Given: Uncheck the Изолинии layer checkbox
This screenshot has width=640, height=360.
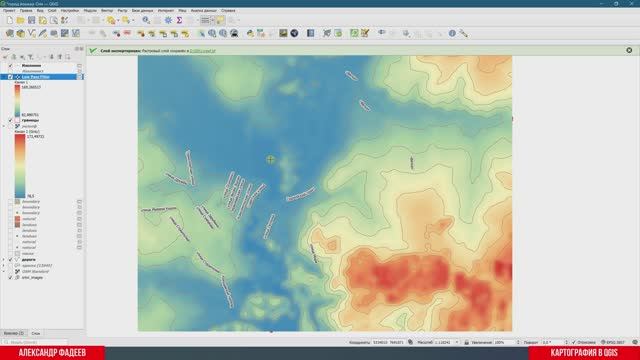Looking at the screenshot, I should 11,65.
